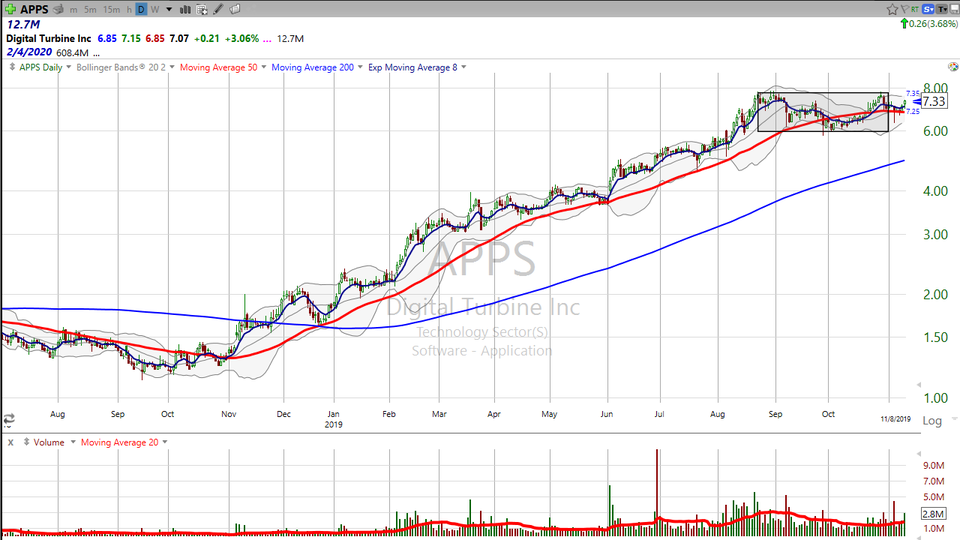Switch chart to 5m timeframe

point(90,10)
